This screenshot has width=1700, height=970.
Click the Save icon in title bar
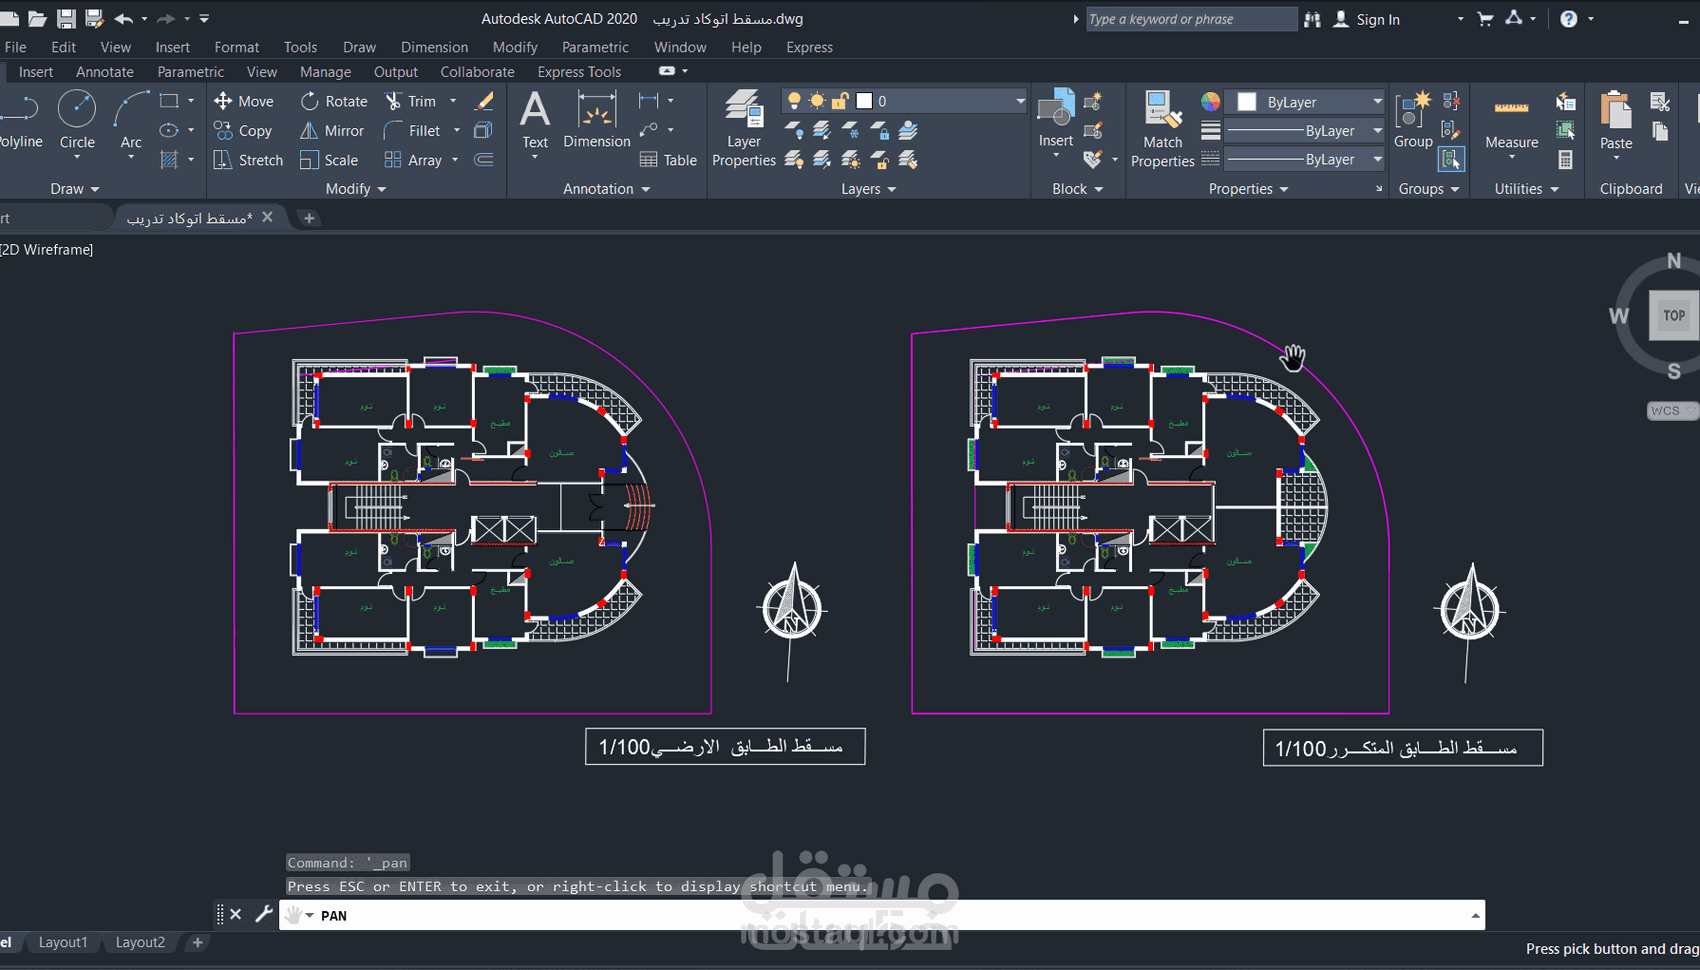point(66,18)
